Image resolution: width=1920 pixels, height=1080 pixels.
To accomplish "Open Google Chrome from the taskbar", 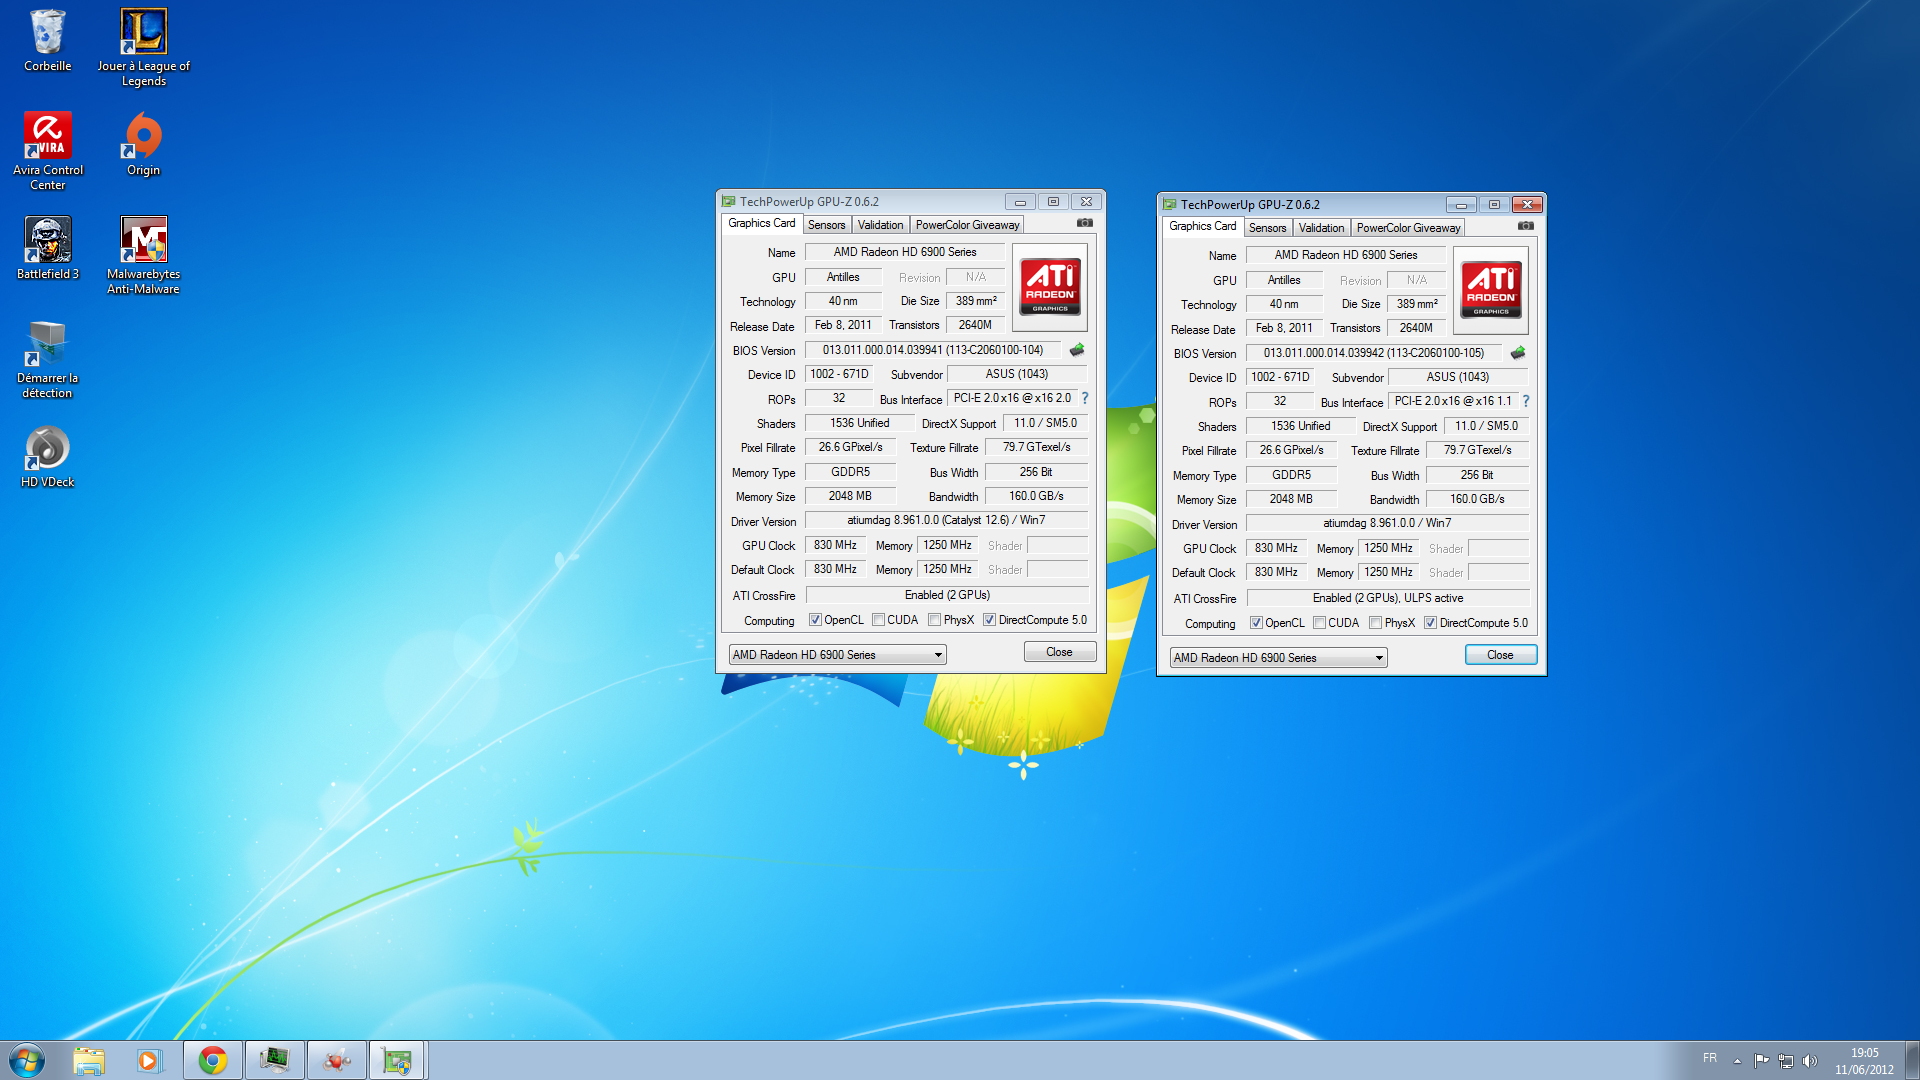I will click(212, 1060).
